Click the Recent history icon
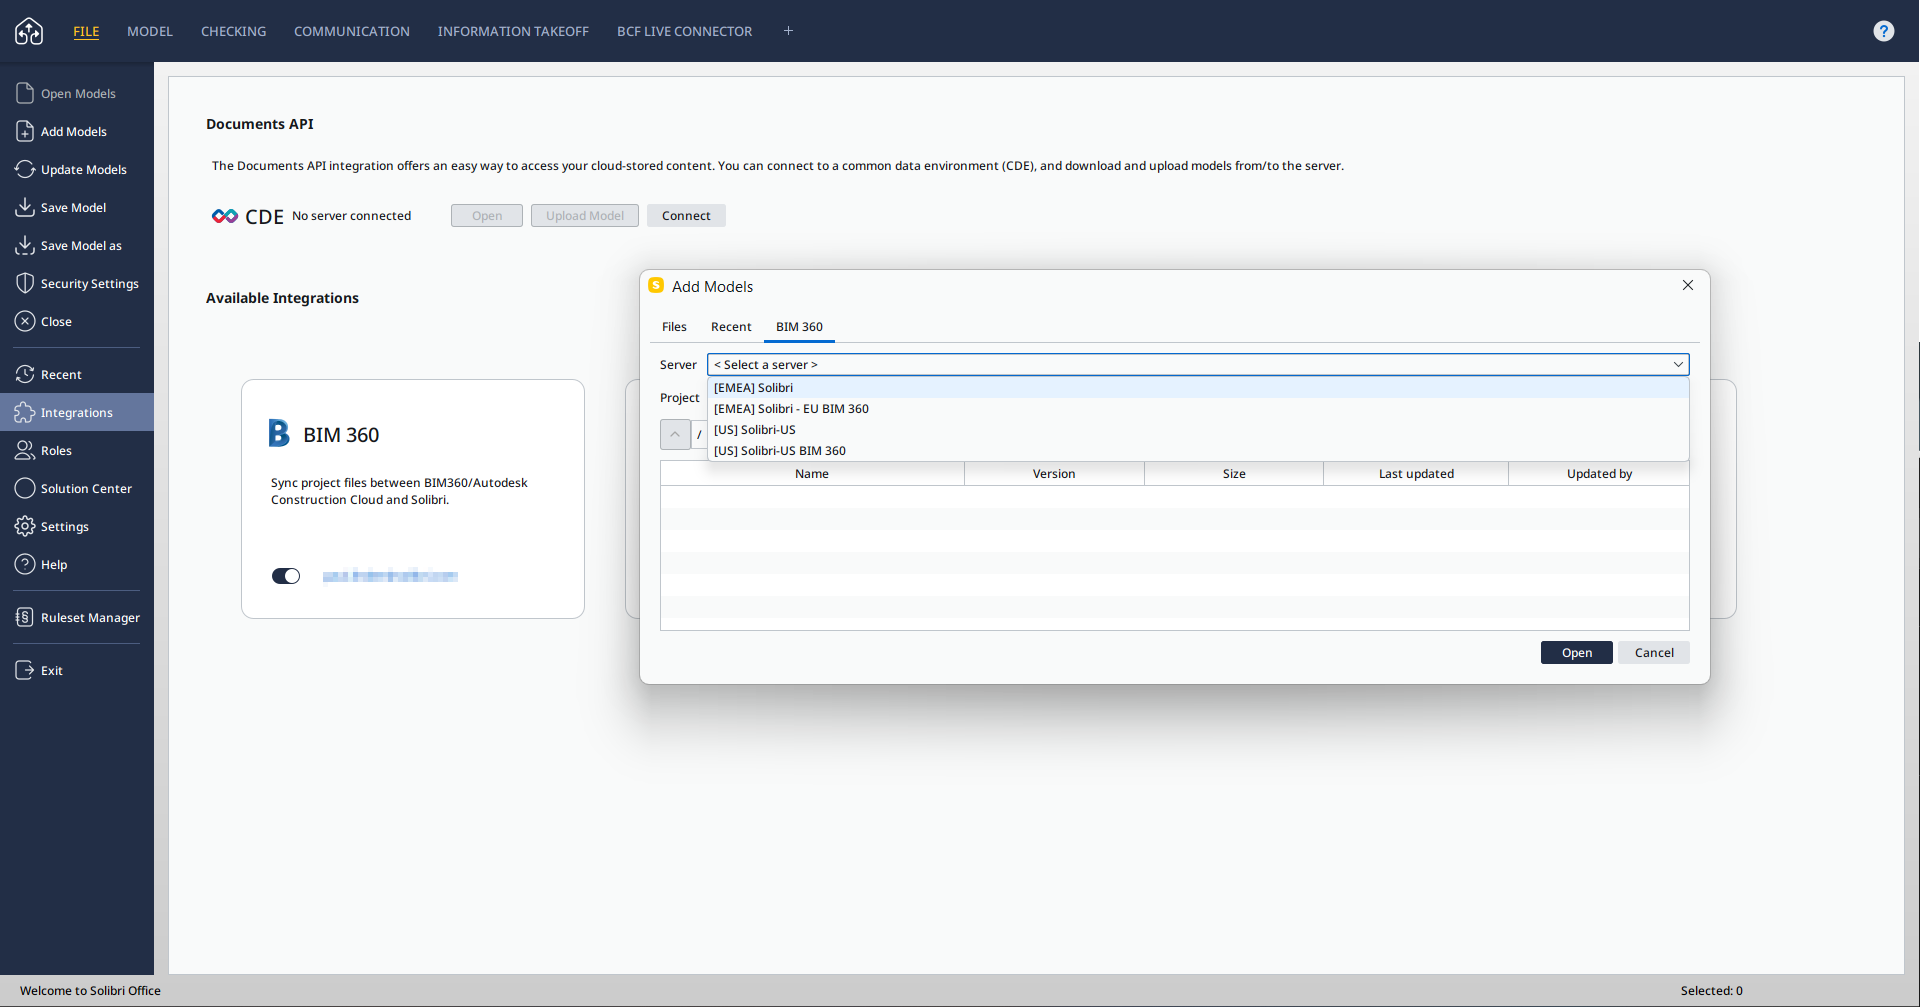Viewport: 1920px width, 1007px height. point(25,374)
